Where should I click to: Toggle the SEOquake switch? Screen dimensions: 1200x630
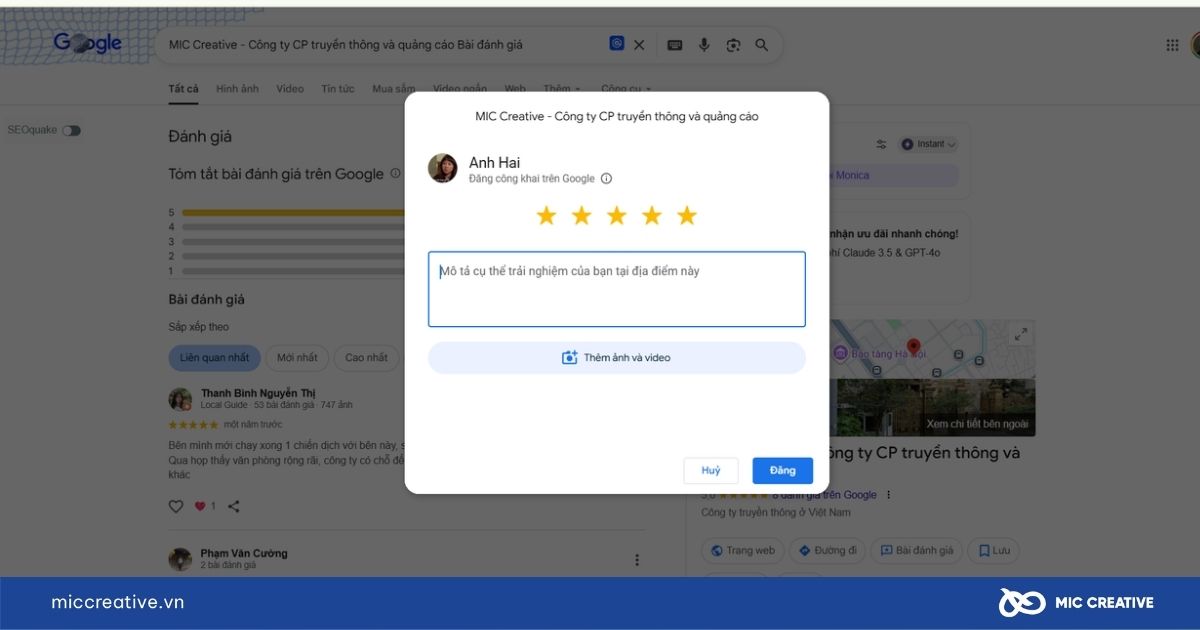pos(72,131)
